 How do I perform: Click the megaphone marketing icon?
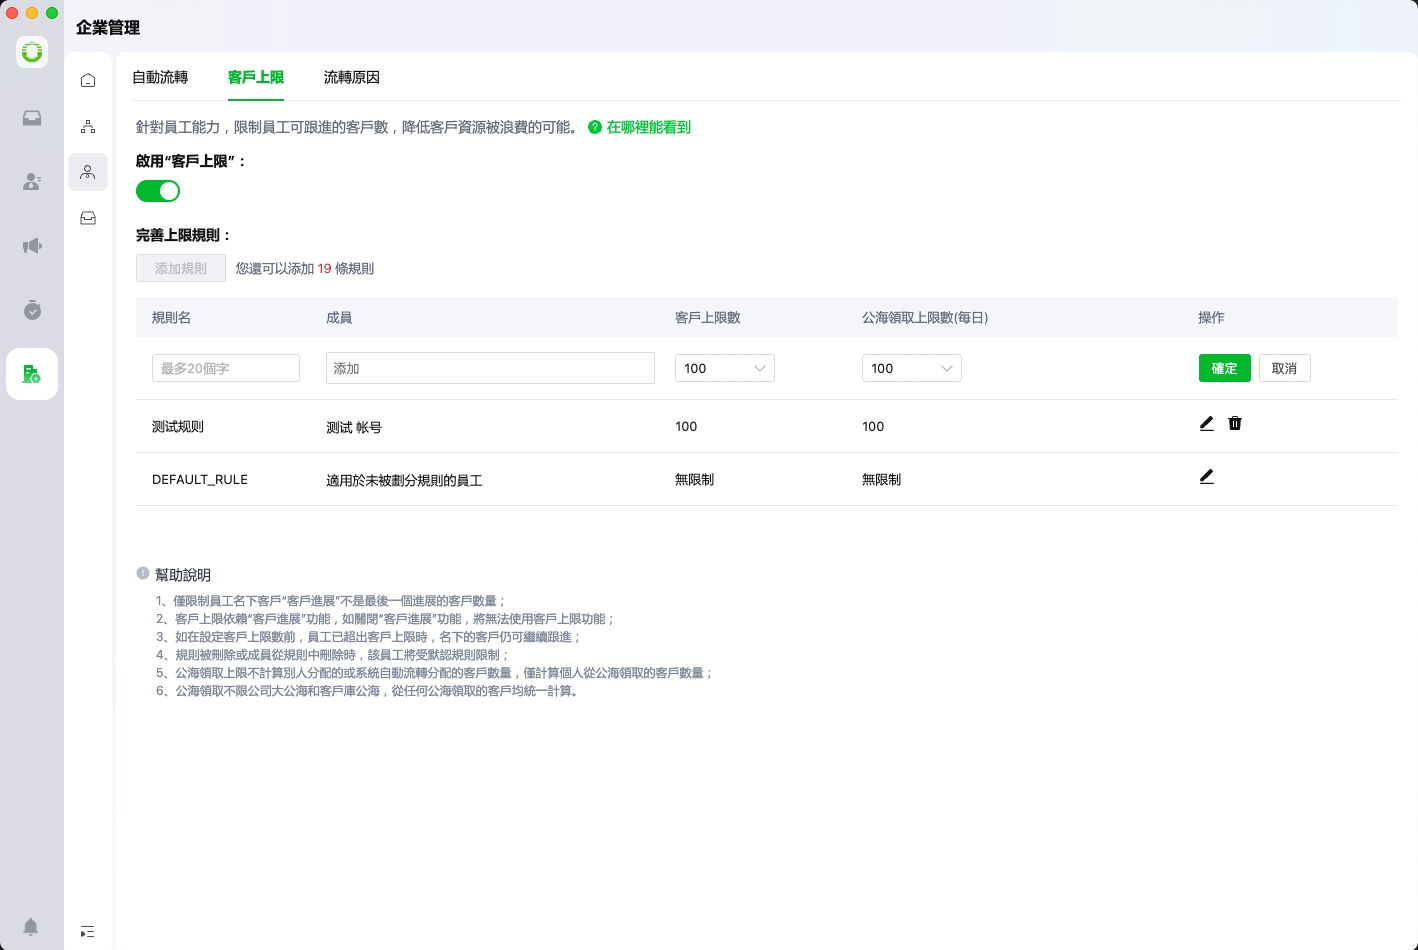[x=32, y=246]
